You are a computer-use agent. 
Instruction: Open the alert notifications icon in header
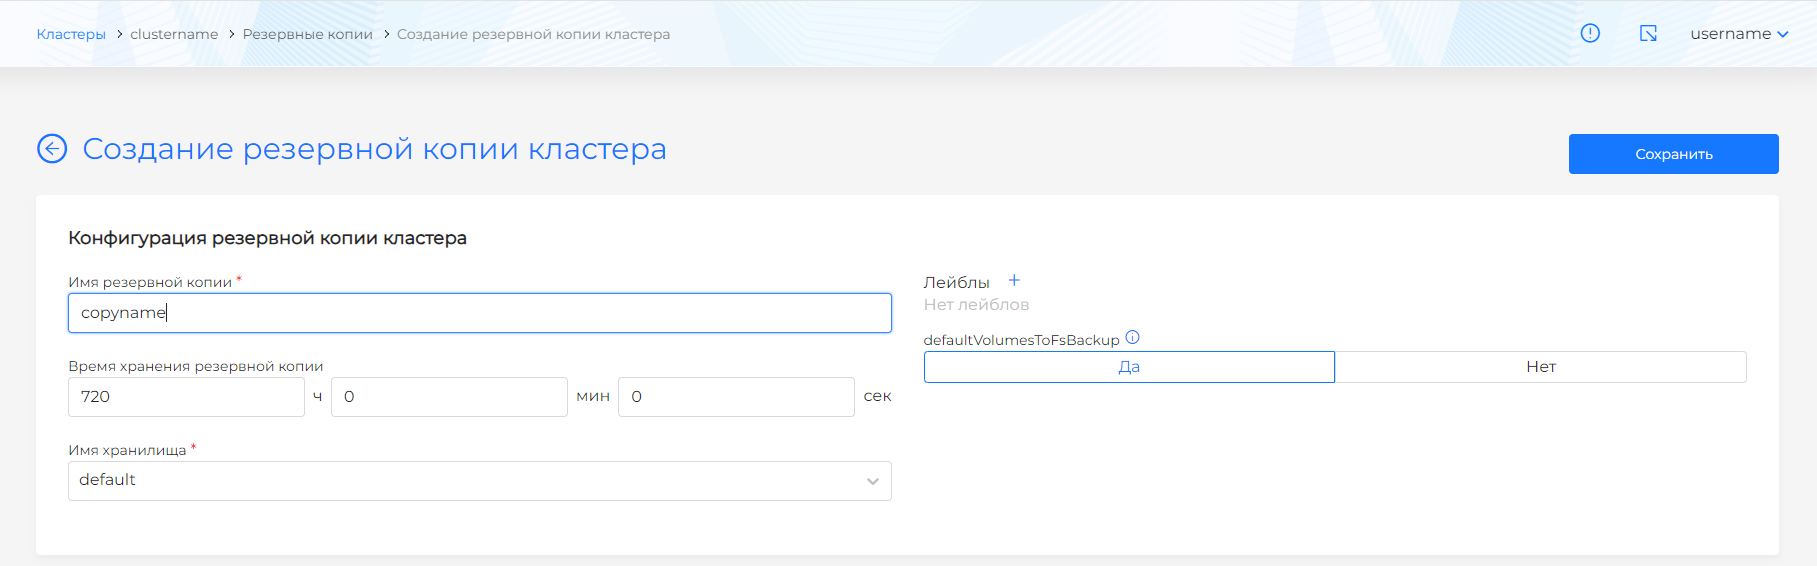[x=1590, y=33]
